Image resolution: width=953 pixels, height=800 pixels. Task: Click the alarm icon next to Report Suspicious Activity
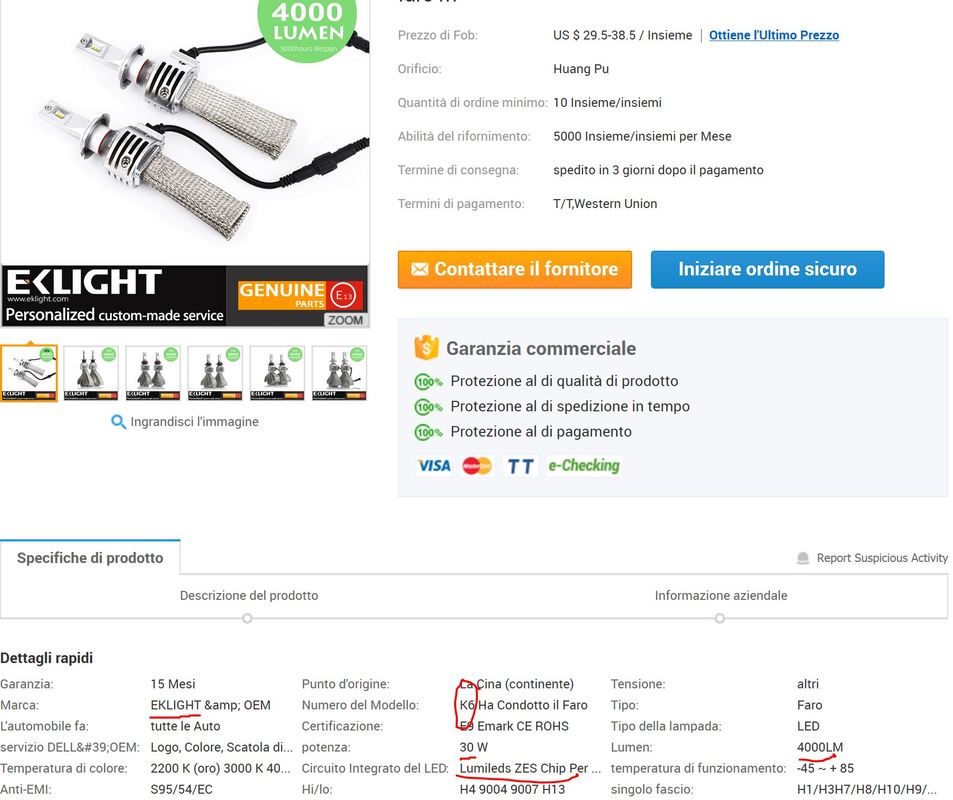tap(803, 558)
